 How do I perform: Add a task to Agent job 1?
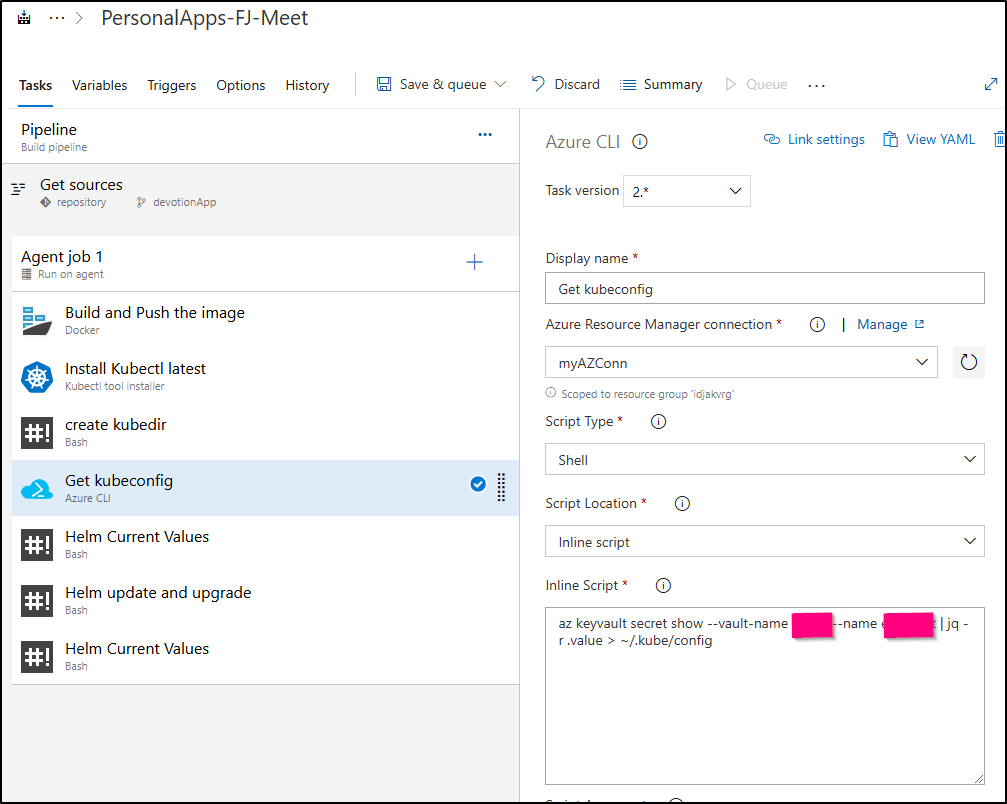pyautogui.click(x=474, y=262)
